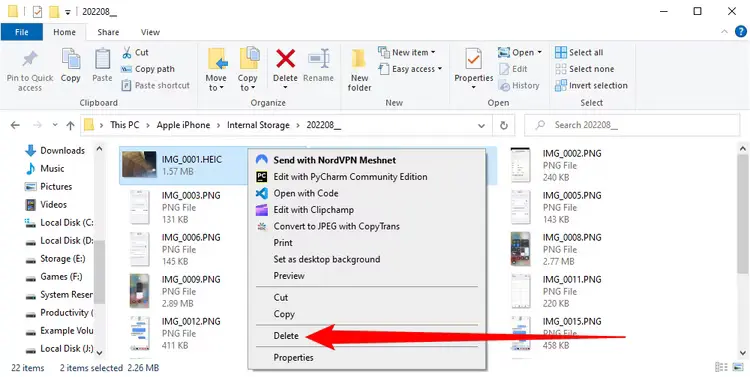Select Local Disk (J:) drive
This screenshot has height=377, width=750.
pyautogui.click(x=58, y=349)
